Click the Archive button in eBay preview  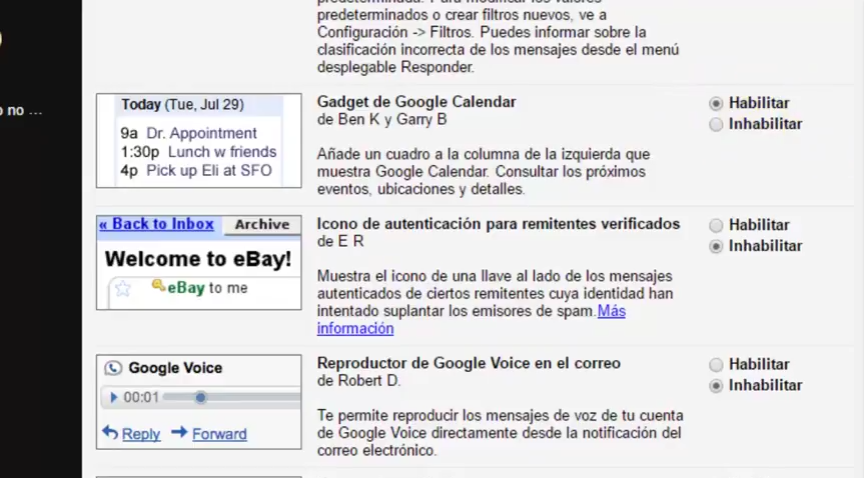(262, 225)
